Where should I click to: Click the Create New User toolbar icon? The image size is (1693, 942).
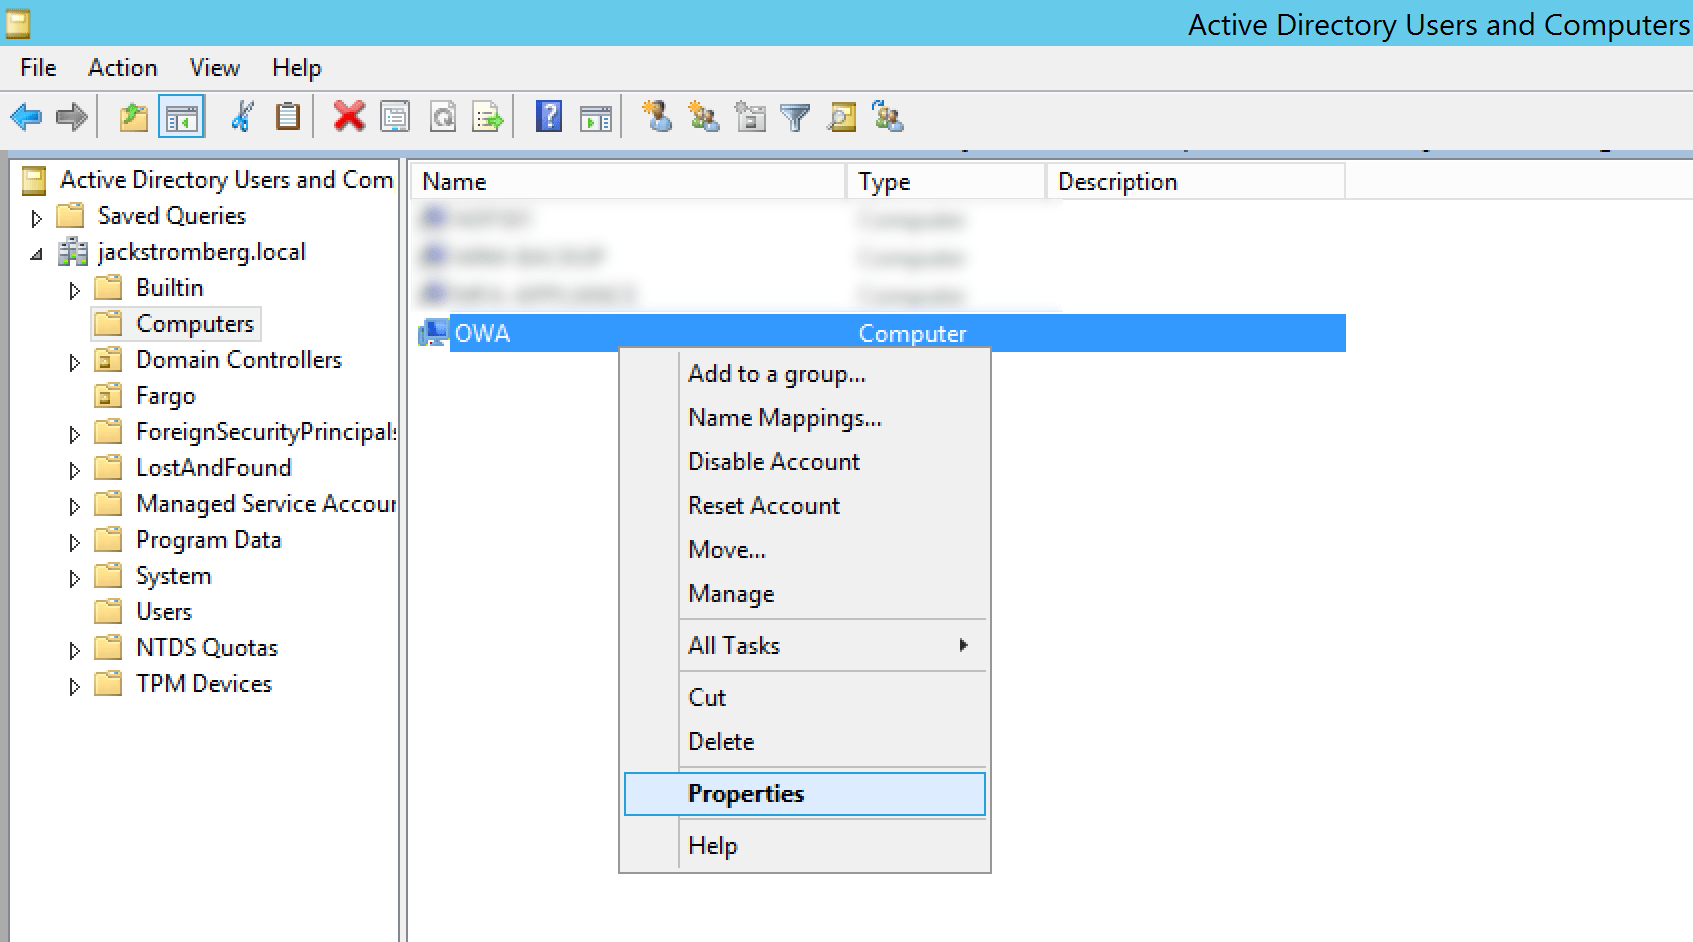pyautogui.click(x=658, y=117)
